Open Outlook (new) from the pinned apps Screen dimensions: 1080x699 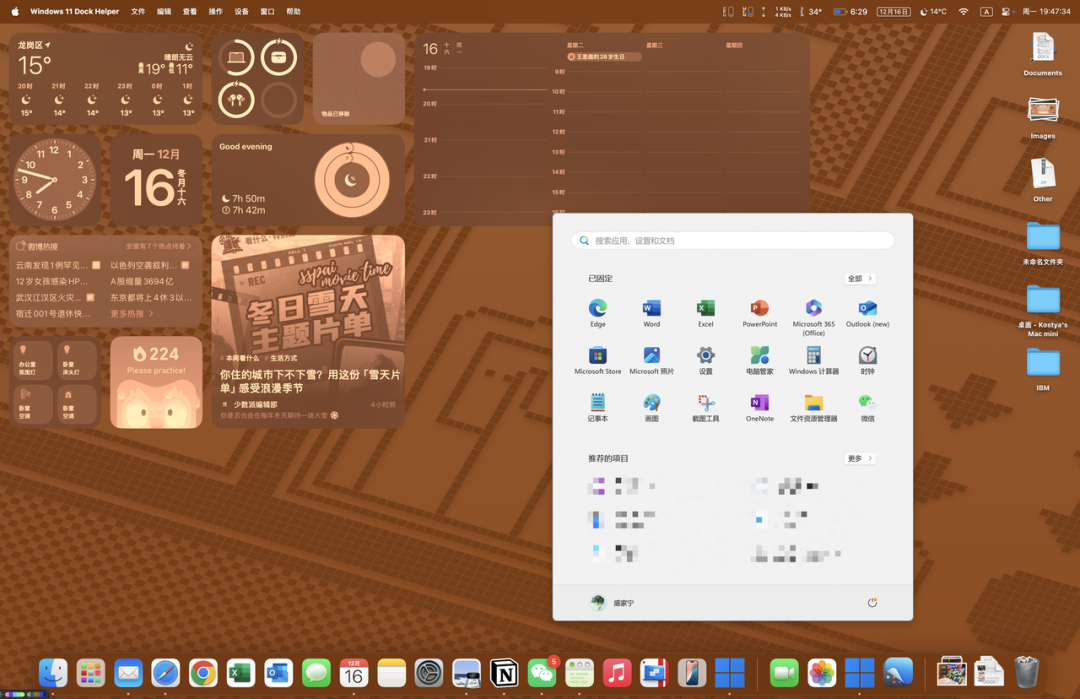click(868, 313)
